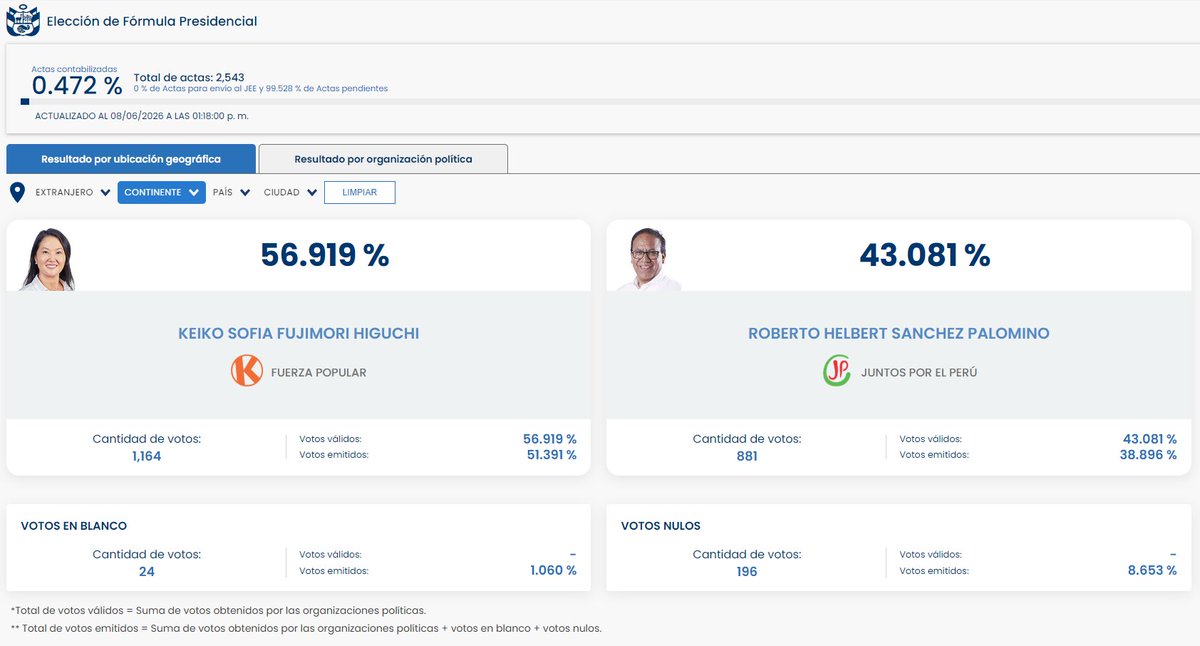The height and width of the screenshot is (646, 1200).
Task: Click the Votos Nulos heading
Action: [x=661, y=526]
